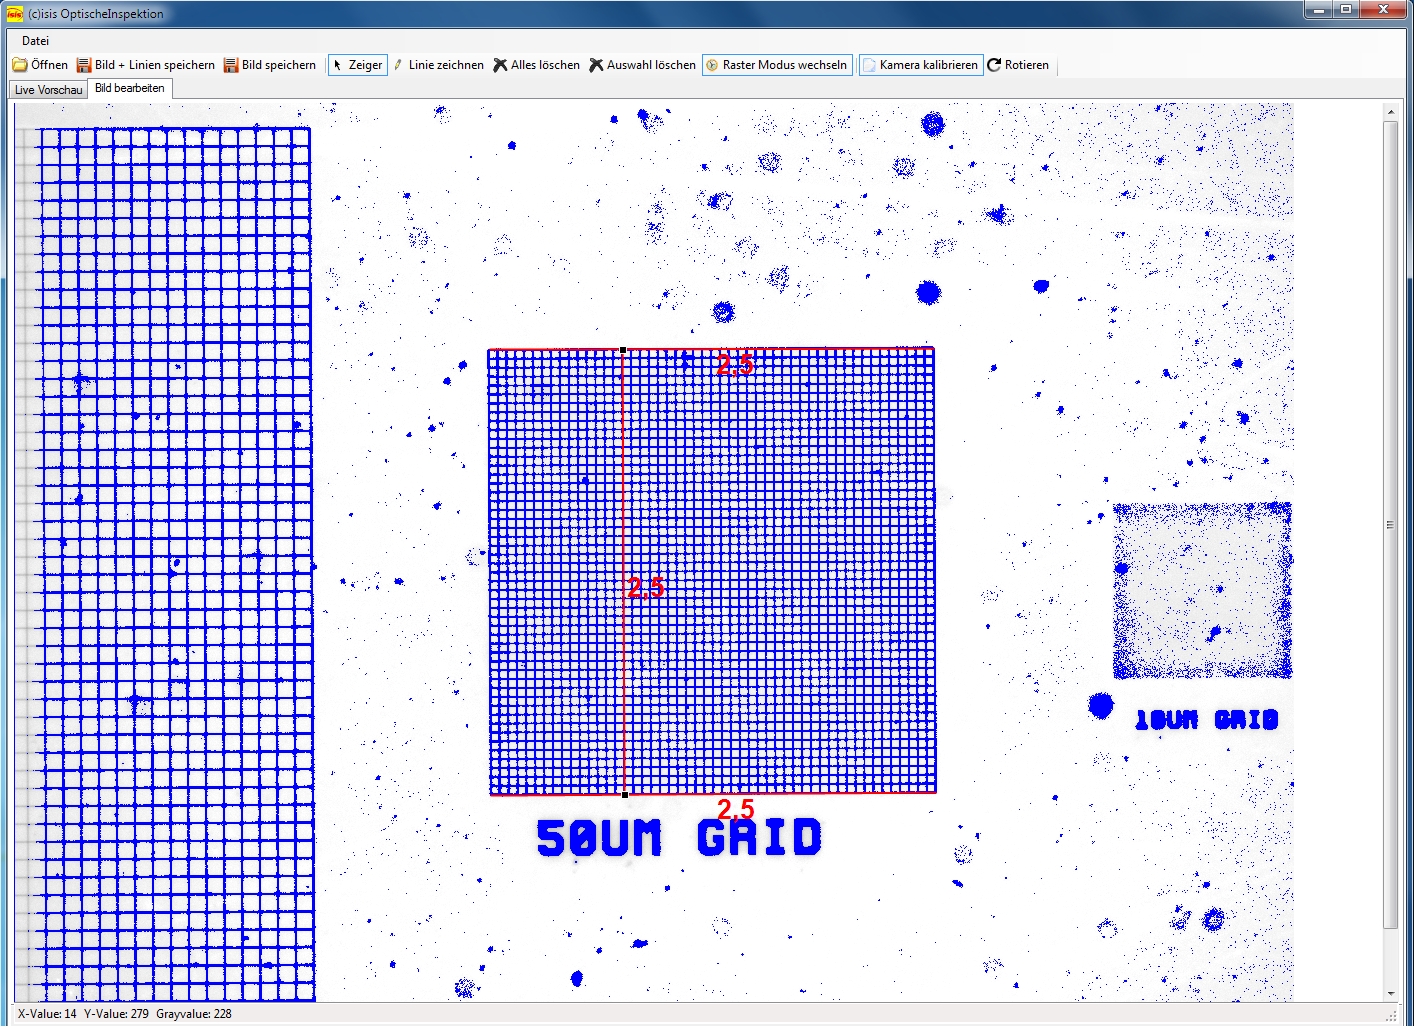Click the vertical scrollbar's down arrow
1415x1027 pixels.
[1390, 993]
